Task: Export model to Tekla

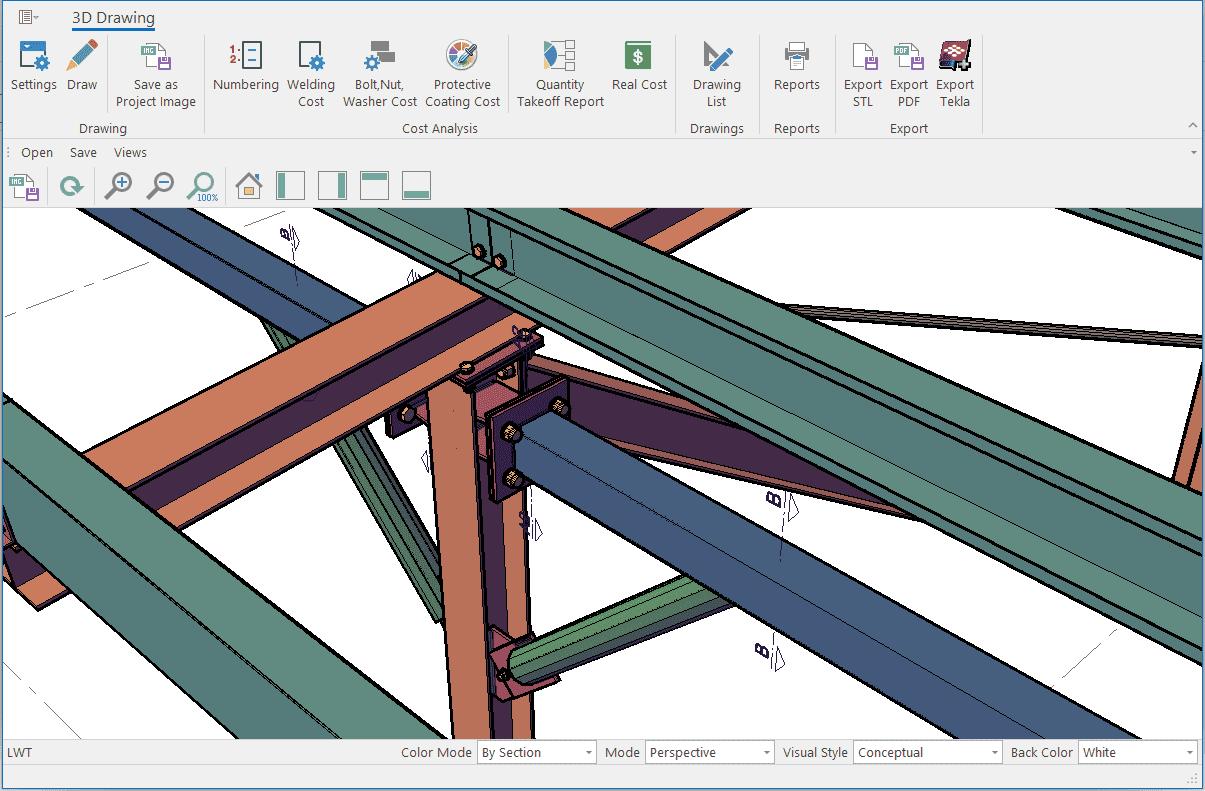Action: (x=955, y=58)
